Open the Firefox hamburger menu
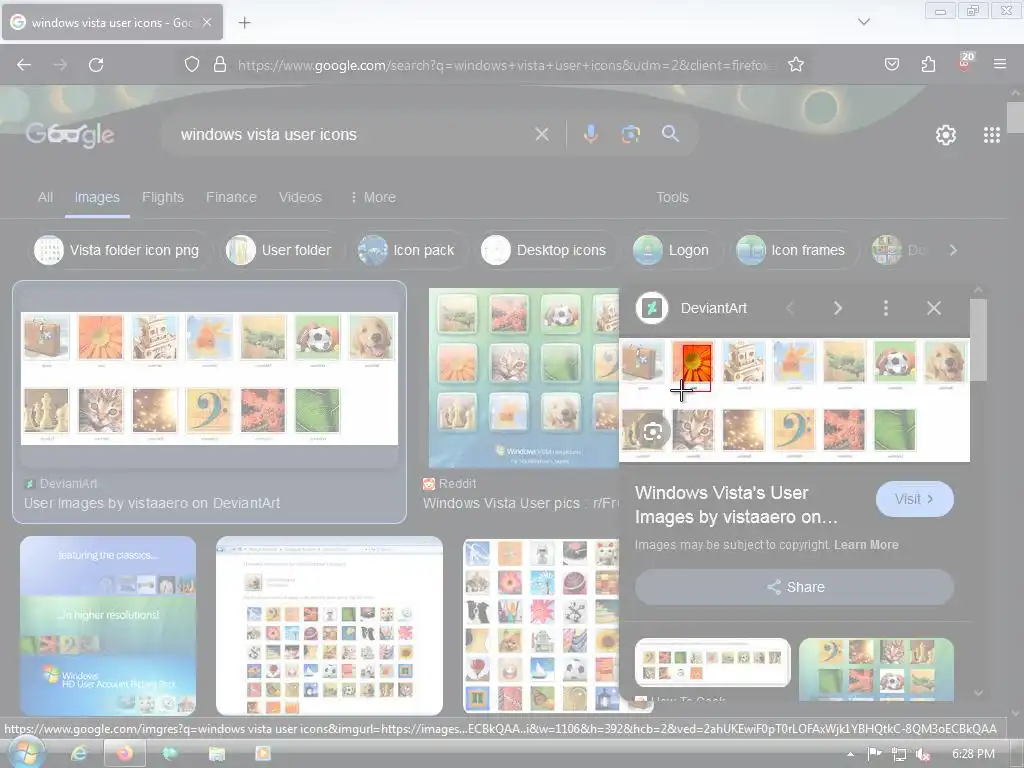This screenshot has width=1024, height=768. point(1000,65)
